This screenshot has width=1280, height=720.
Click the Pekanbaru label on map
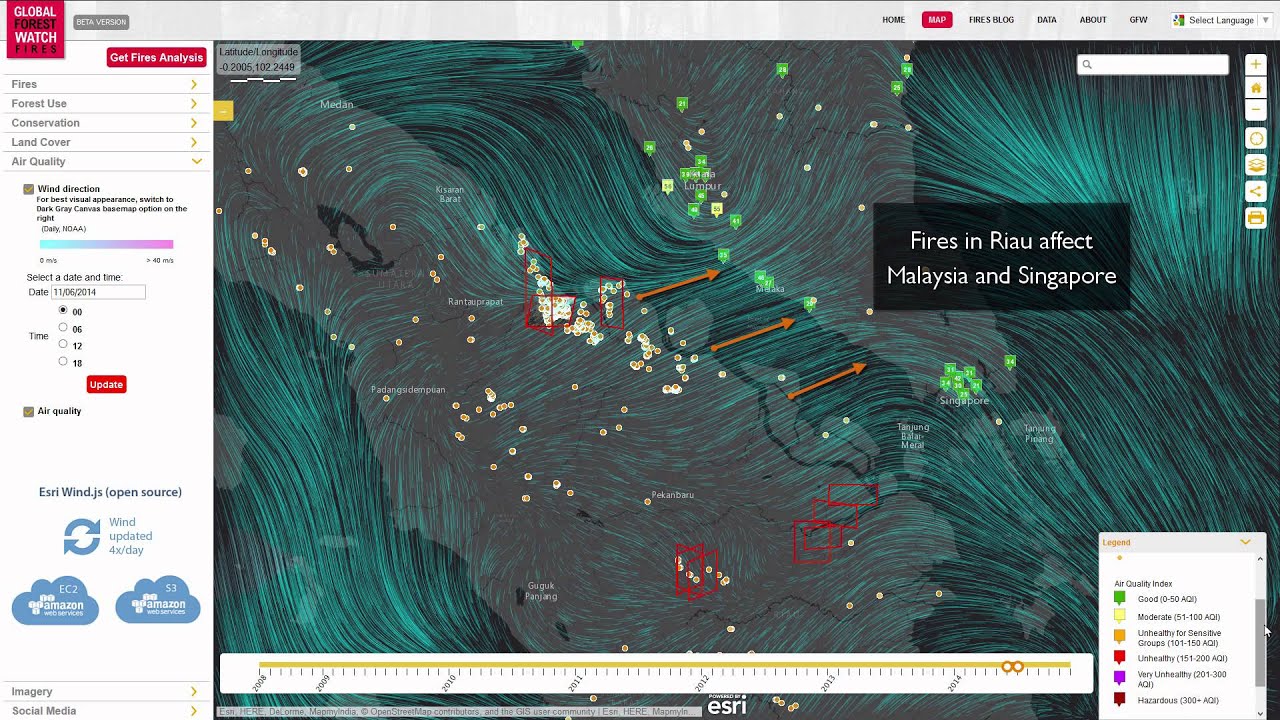coord(672,495)
